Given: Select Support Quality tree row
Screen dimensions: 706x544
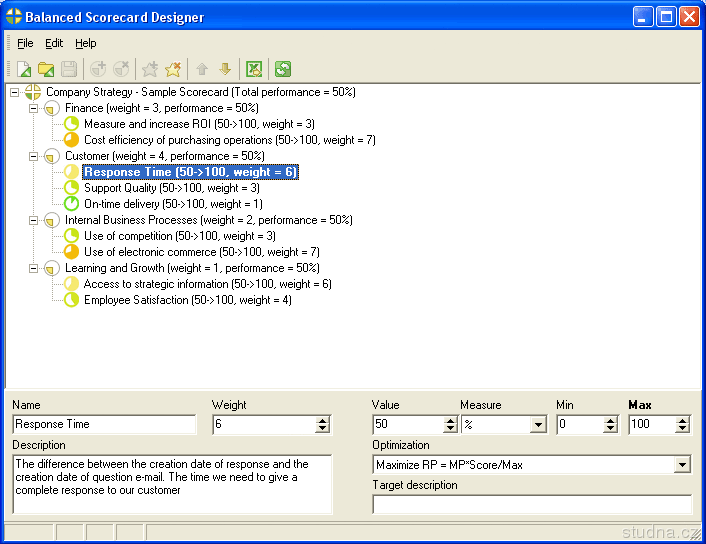Looking at the screenshot, I should (x=172, y=188).
